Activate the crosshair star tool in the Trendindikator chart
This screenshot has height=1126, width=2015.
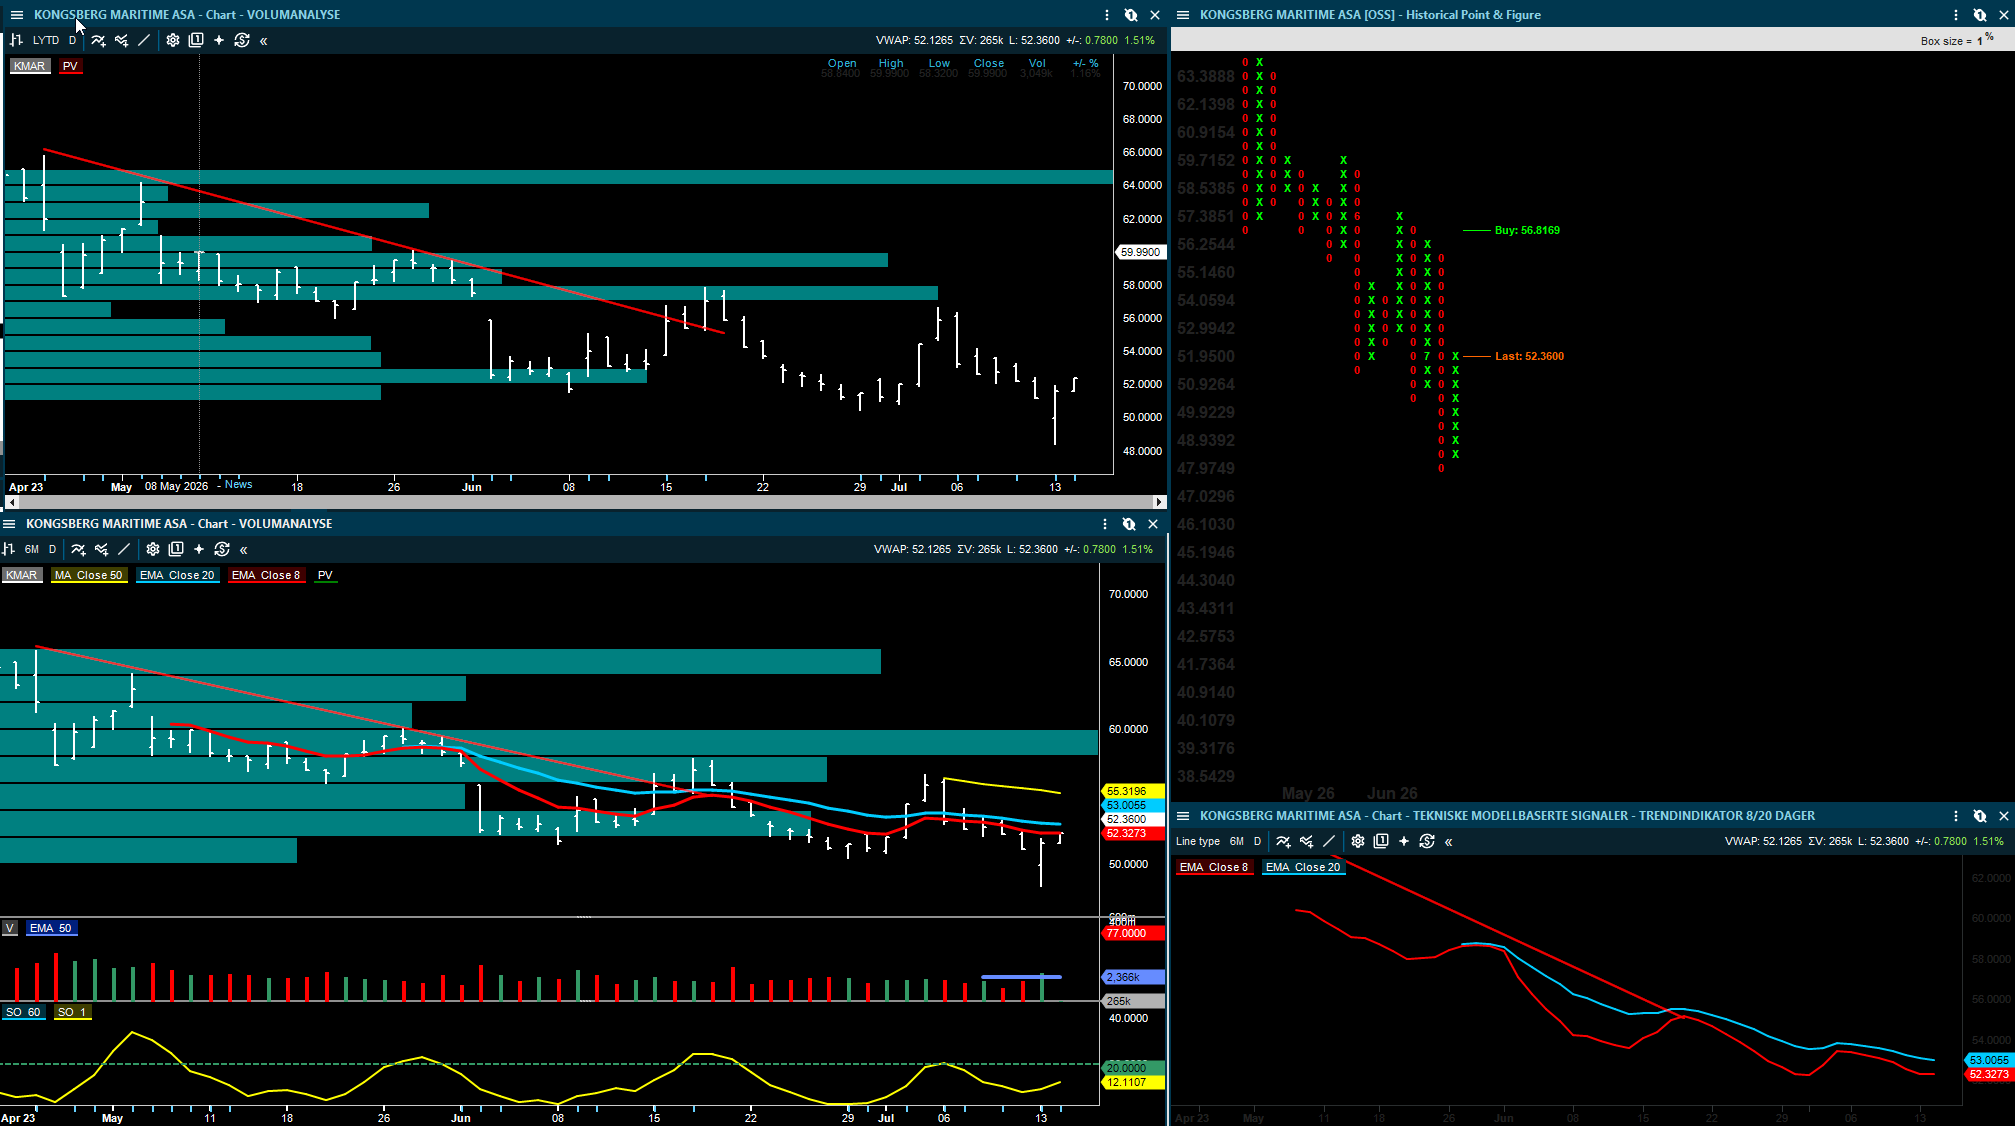(1404, 841)
